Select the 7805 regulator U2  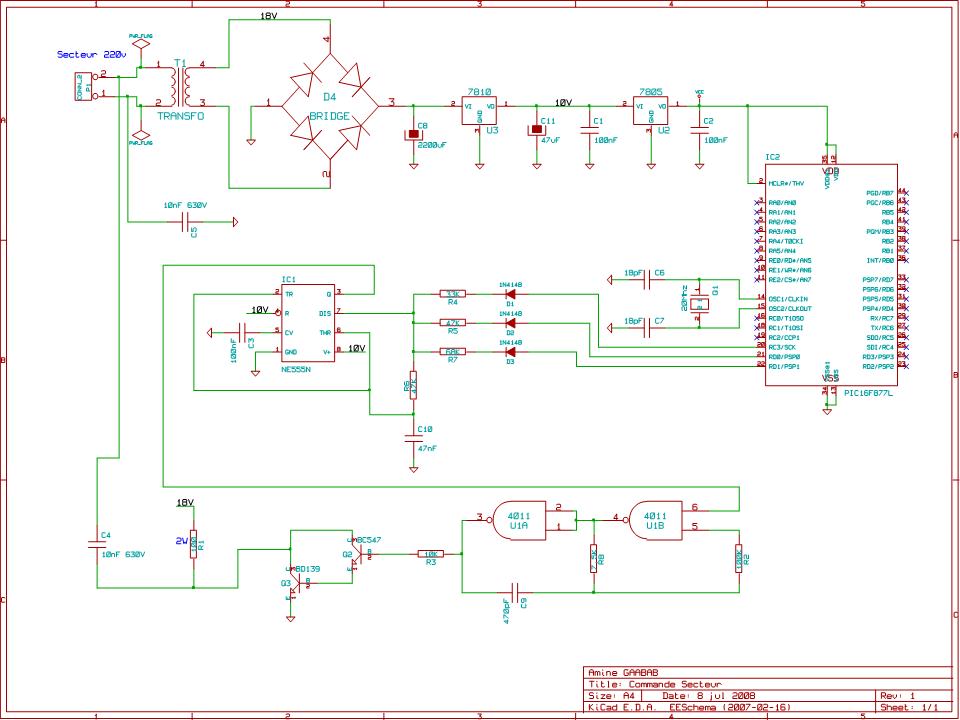click(x=651, y=110)
